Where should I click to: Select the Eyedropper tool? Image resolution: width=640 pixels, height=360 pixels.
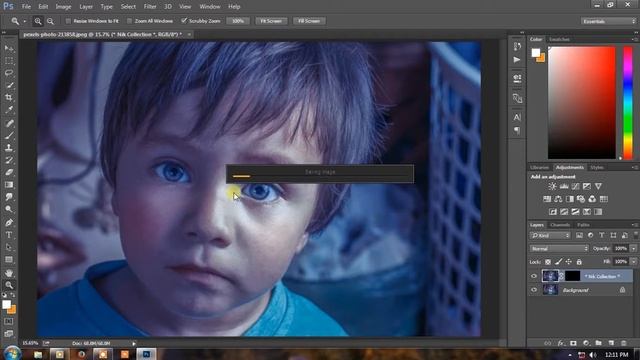pyautogui.click(x=9, y=110)
